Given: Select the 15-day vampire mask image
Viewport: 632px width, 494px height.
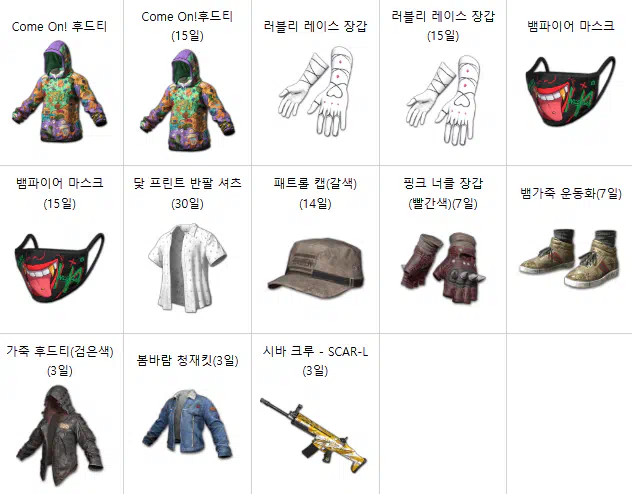Looking at the screenshot, I should coord(59,268).
